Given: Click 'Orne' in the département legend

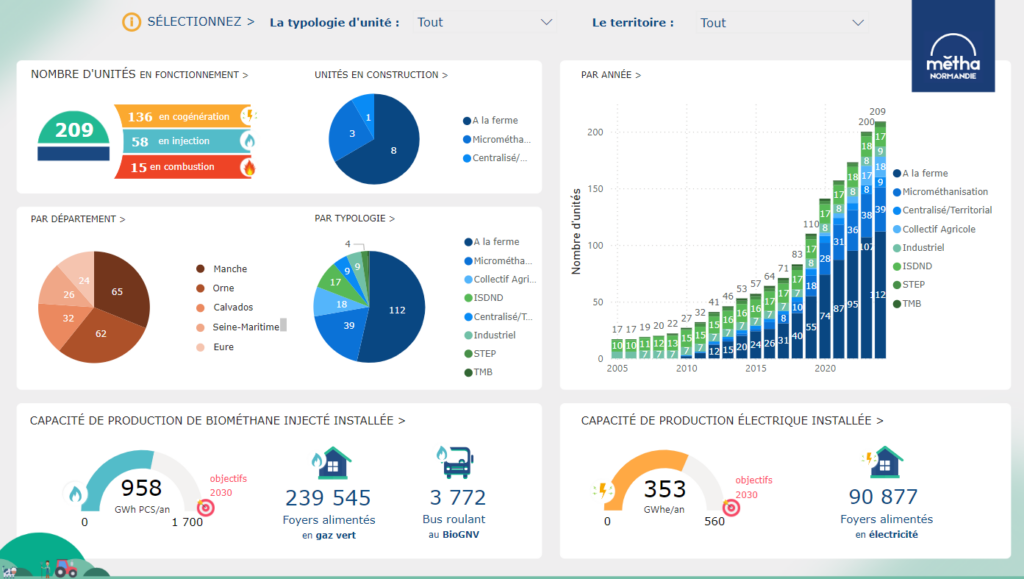Looking at the screenshot, I should point(223,288).
